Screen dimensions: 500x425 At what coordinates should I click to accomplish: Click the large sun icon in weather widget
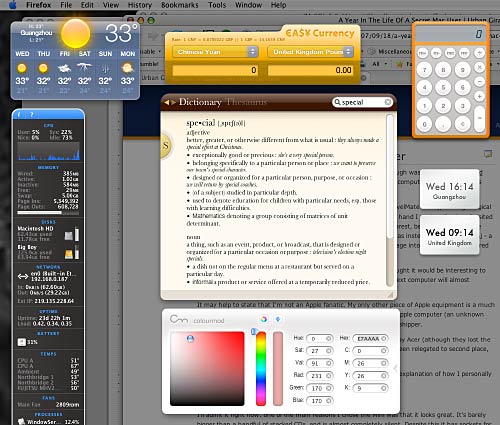[x=76, y=33]
